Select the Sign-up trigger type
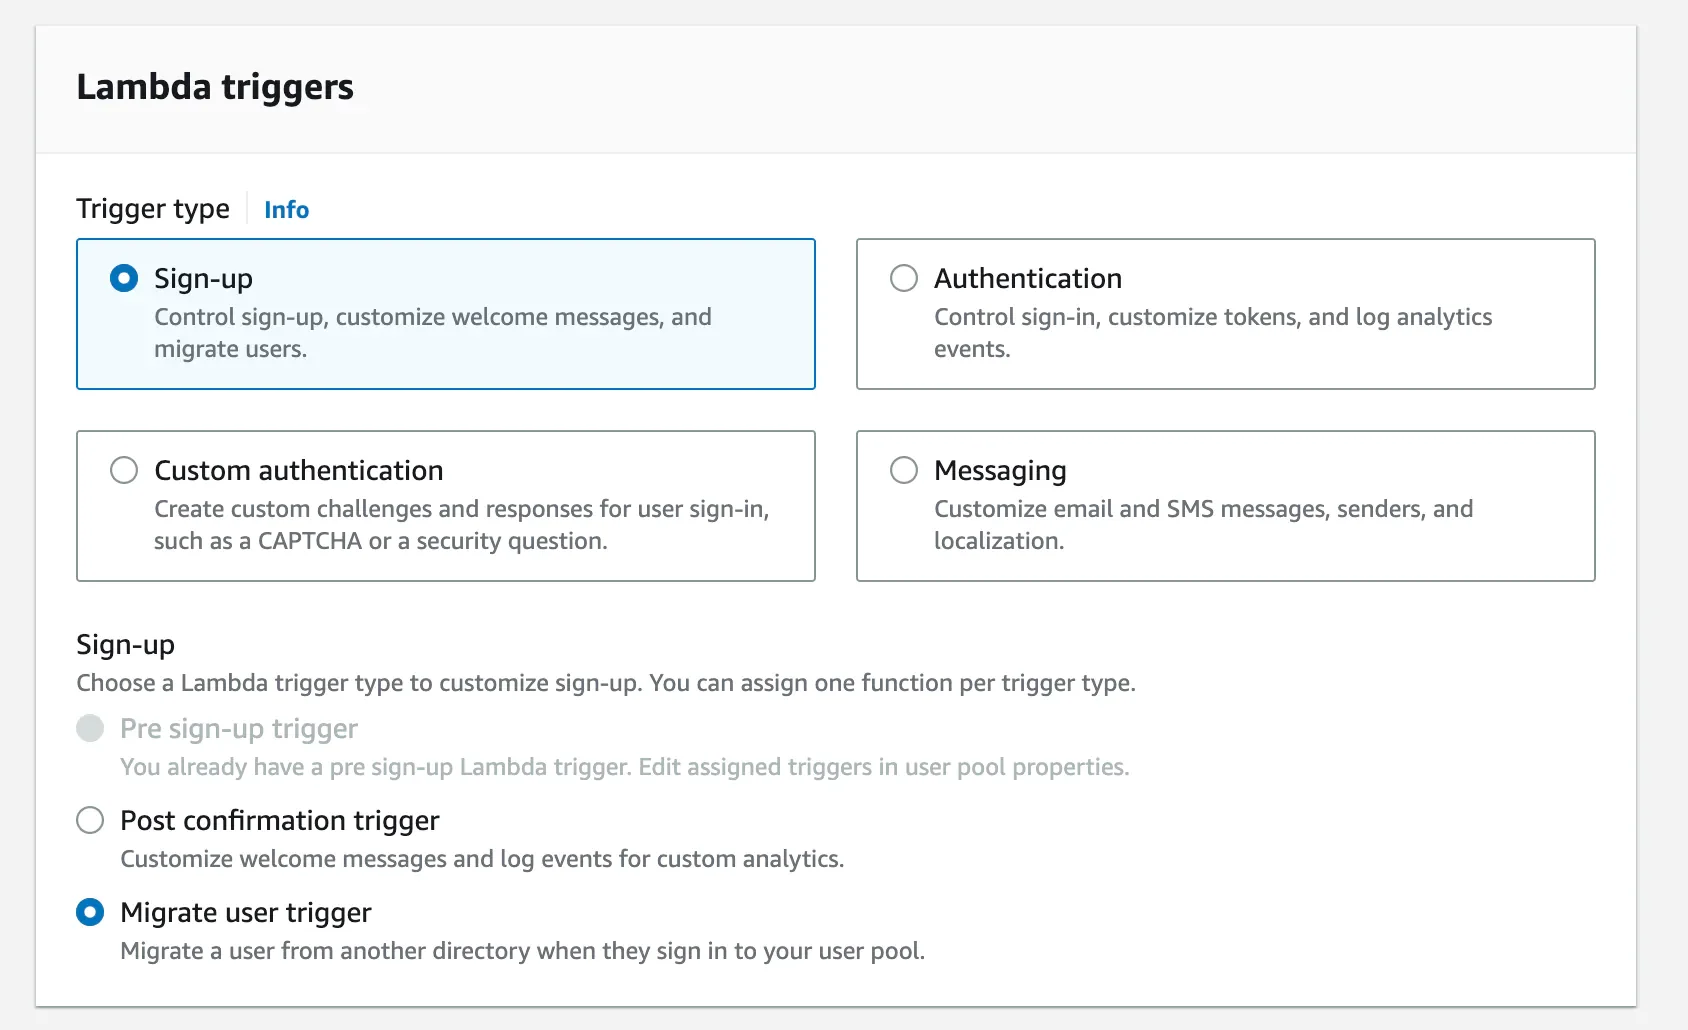Image resolution: width=1688 pixels, height=1030 pixels. [x=124, y=278]
